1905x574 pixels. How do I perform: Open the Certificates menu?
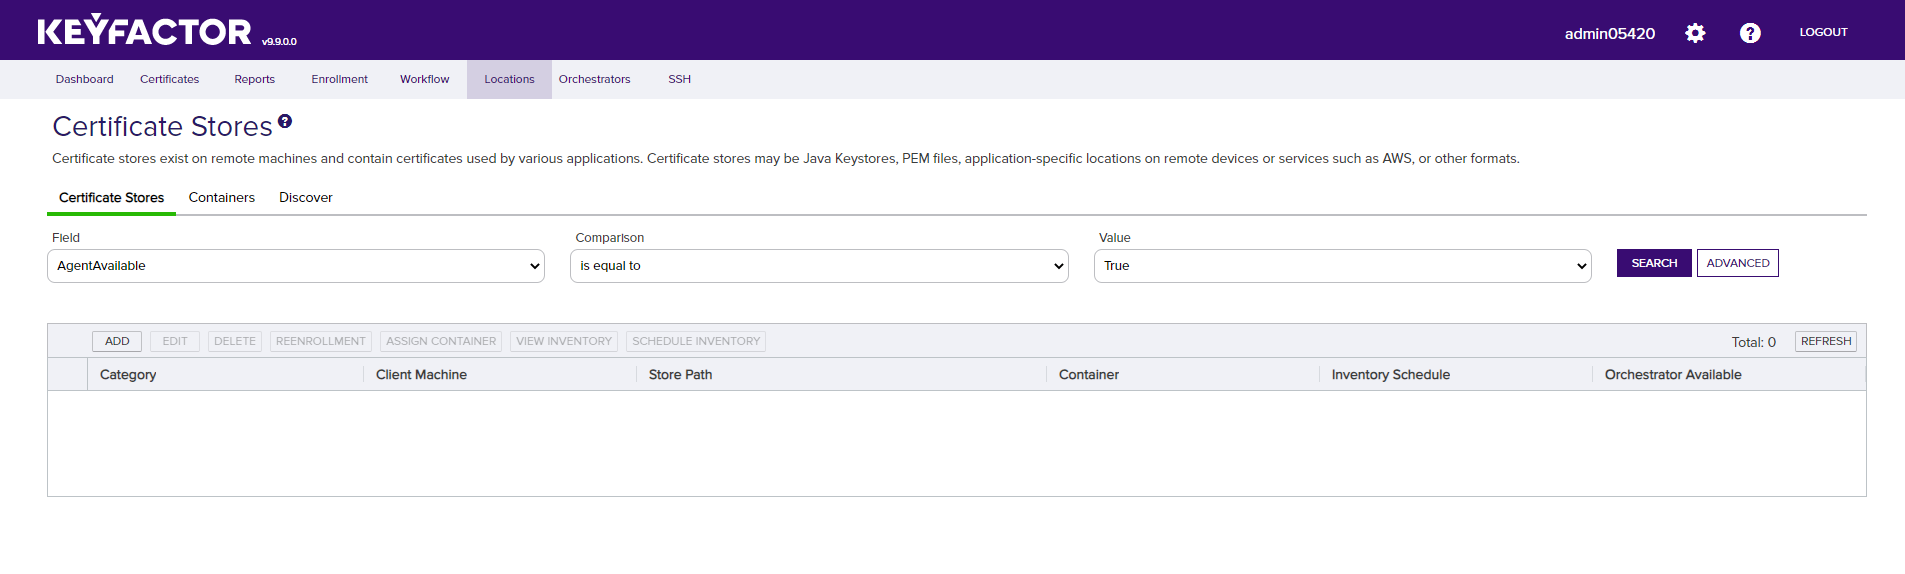[169, 79]
